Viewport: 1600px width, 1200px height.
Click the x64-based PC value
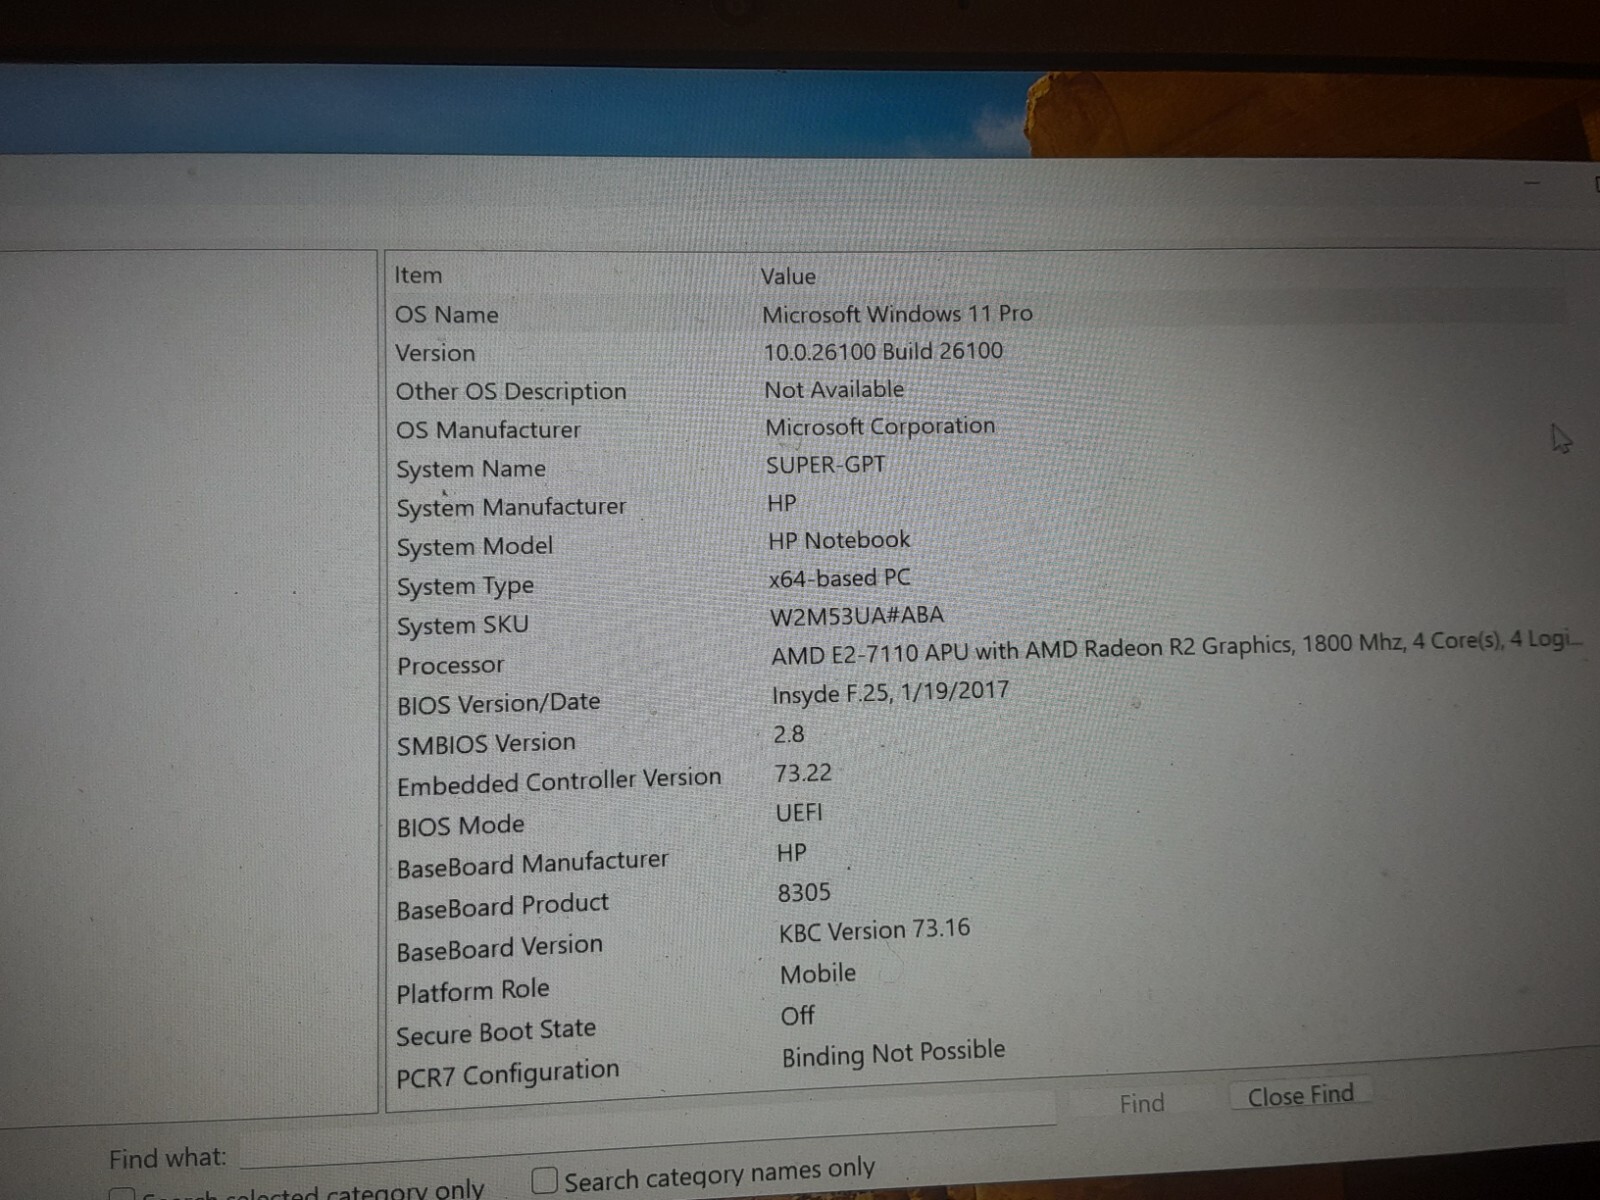[840, 578]
